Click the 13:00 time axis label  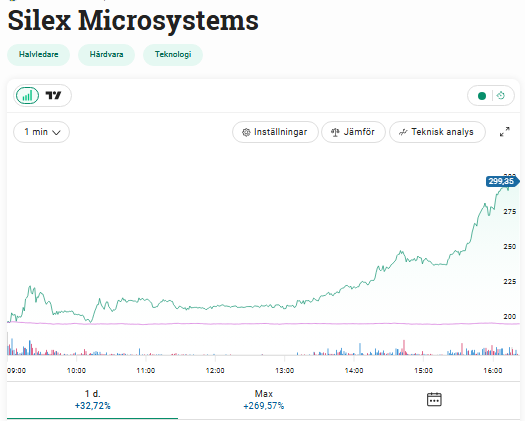[x=285, y=371]
